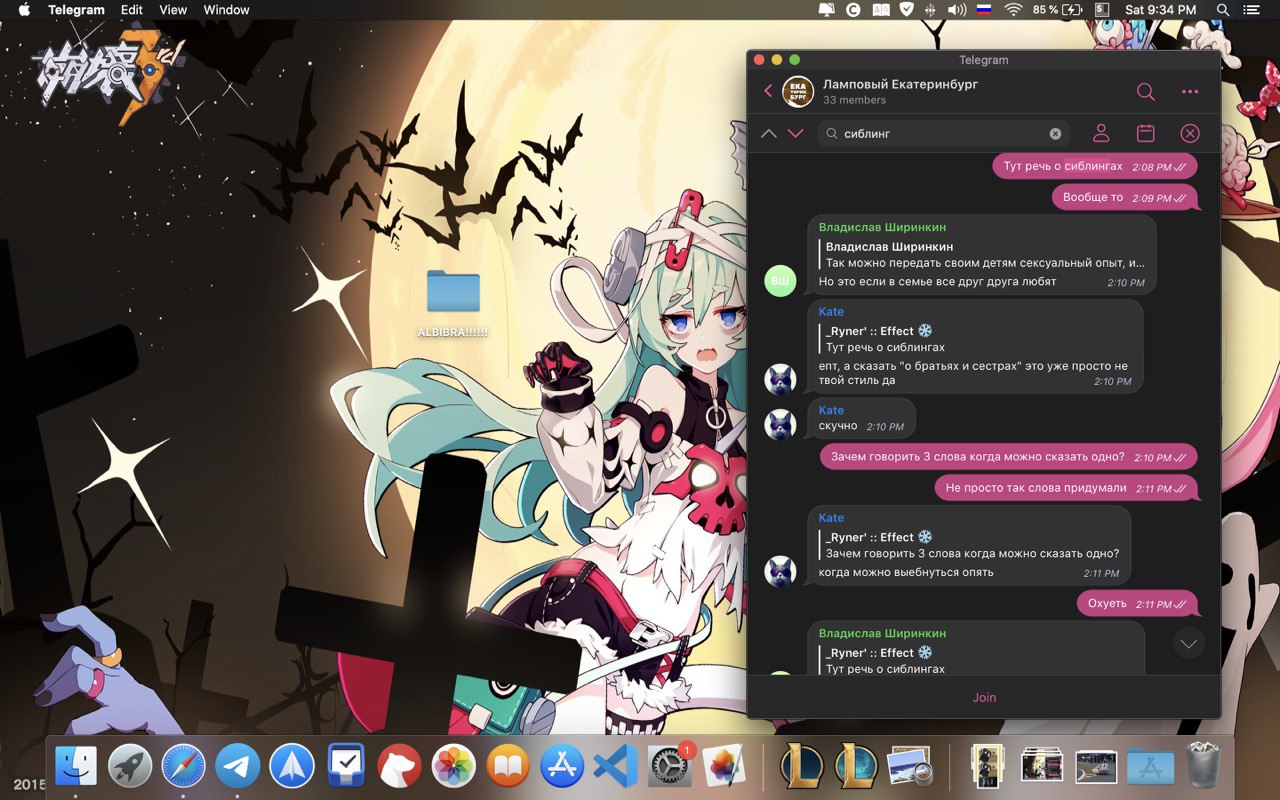Click Kate name above епт message

831,312
